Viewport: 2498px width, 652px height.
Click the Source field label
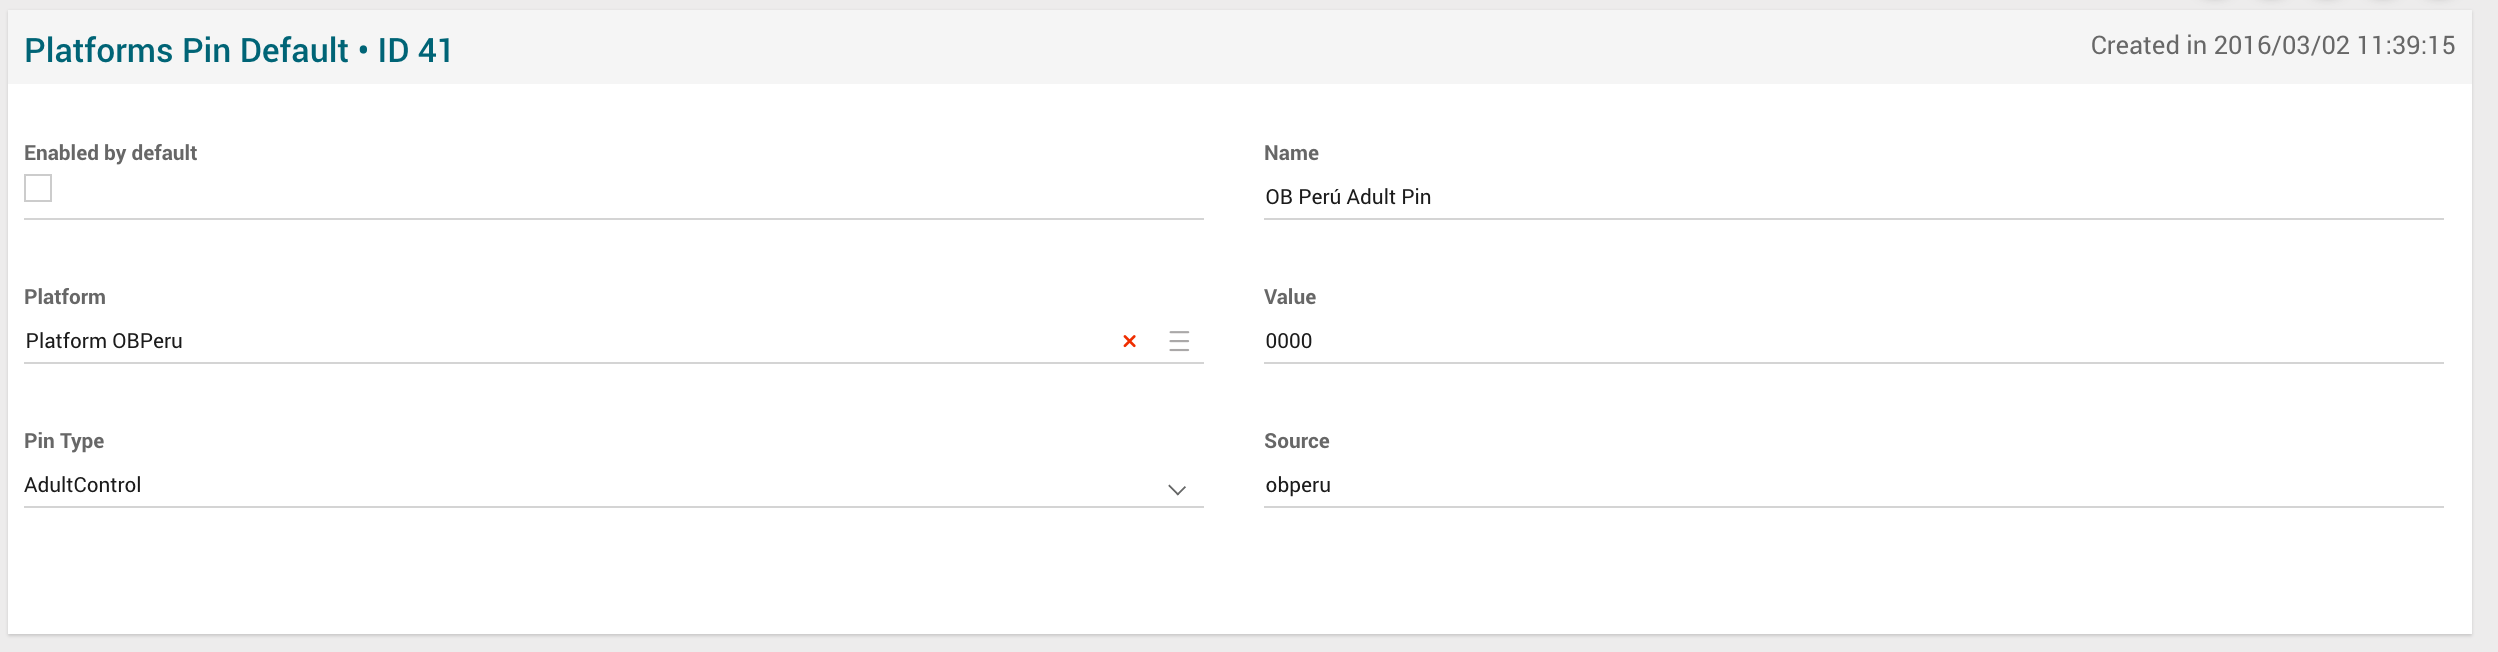(x=1296, y=441)
